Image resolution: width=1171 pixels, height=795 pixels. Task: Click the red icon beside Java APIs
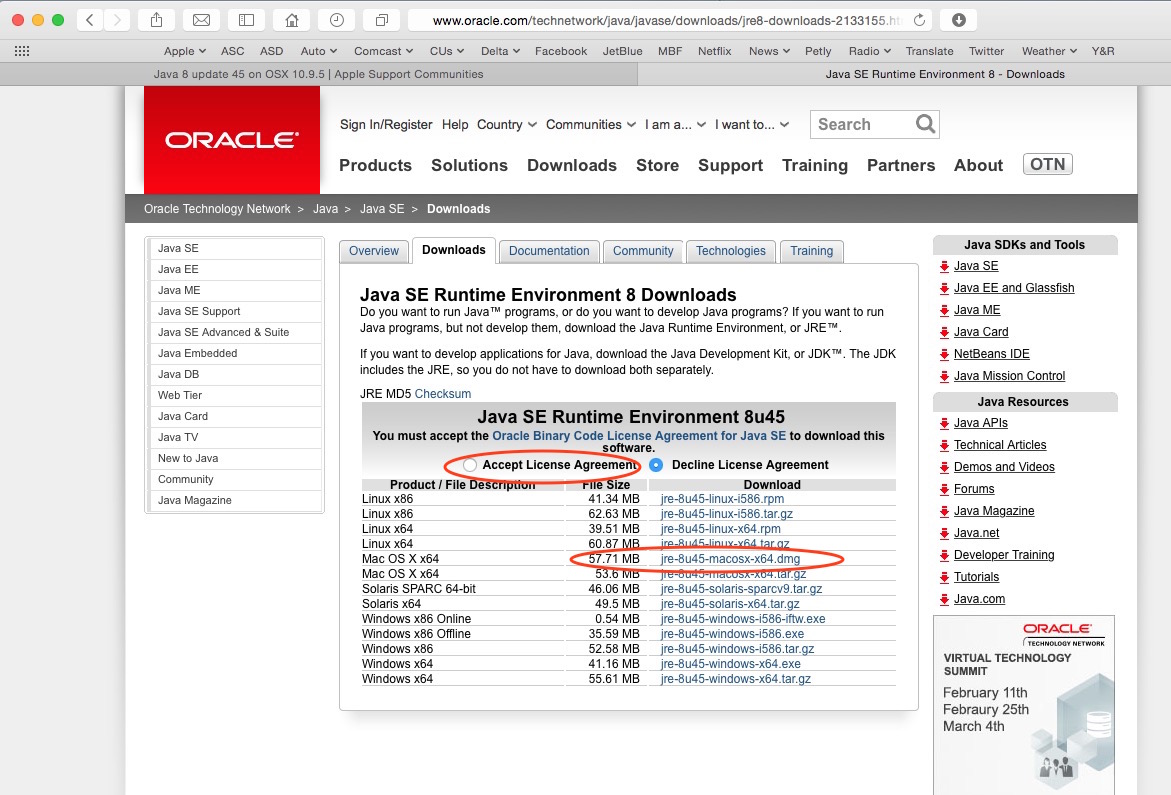tap(944, 423)
